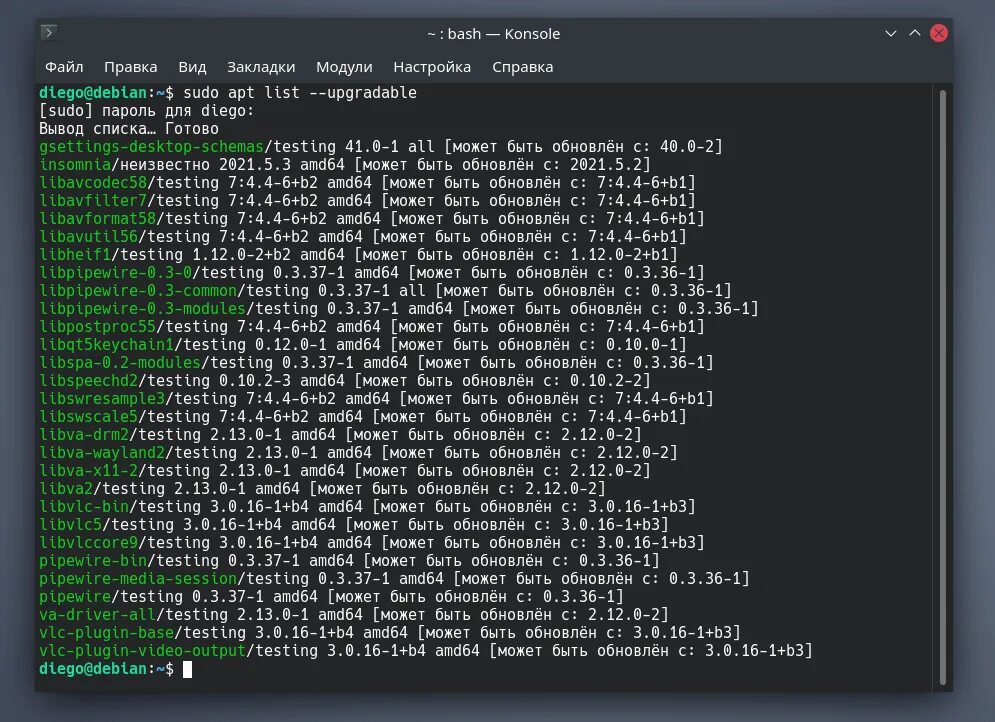Click package name insomnia

click(x=75, y=164)
